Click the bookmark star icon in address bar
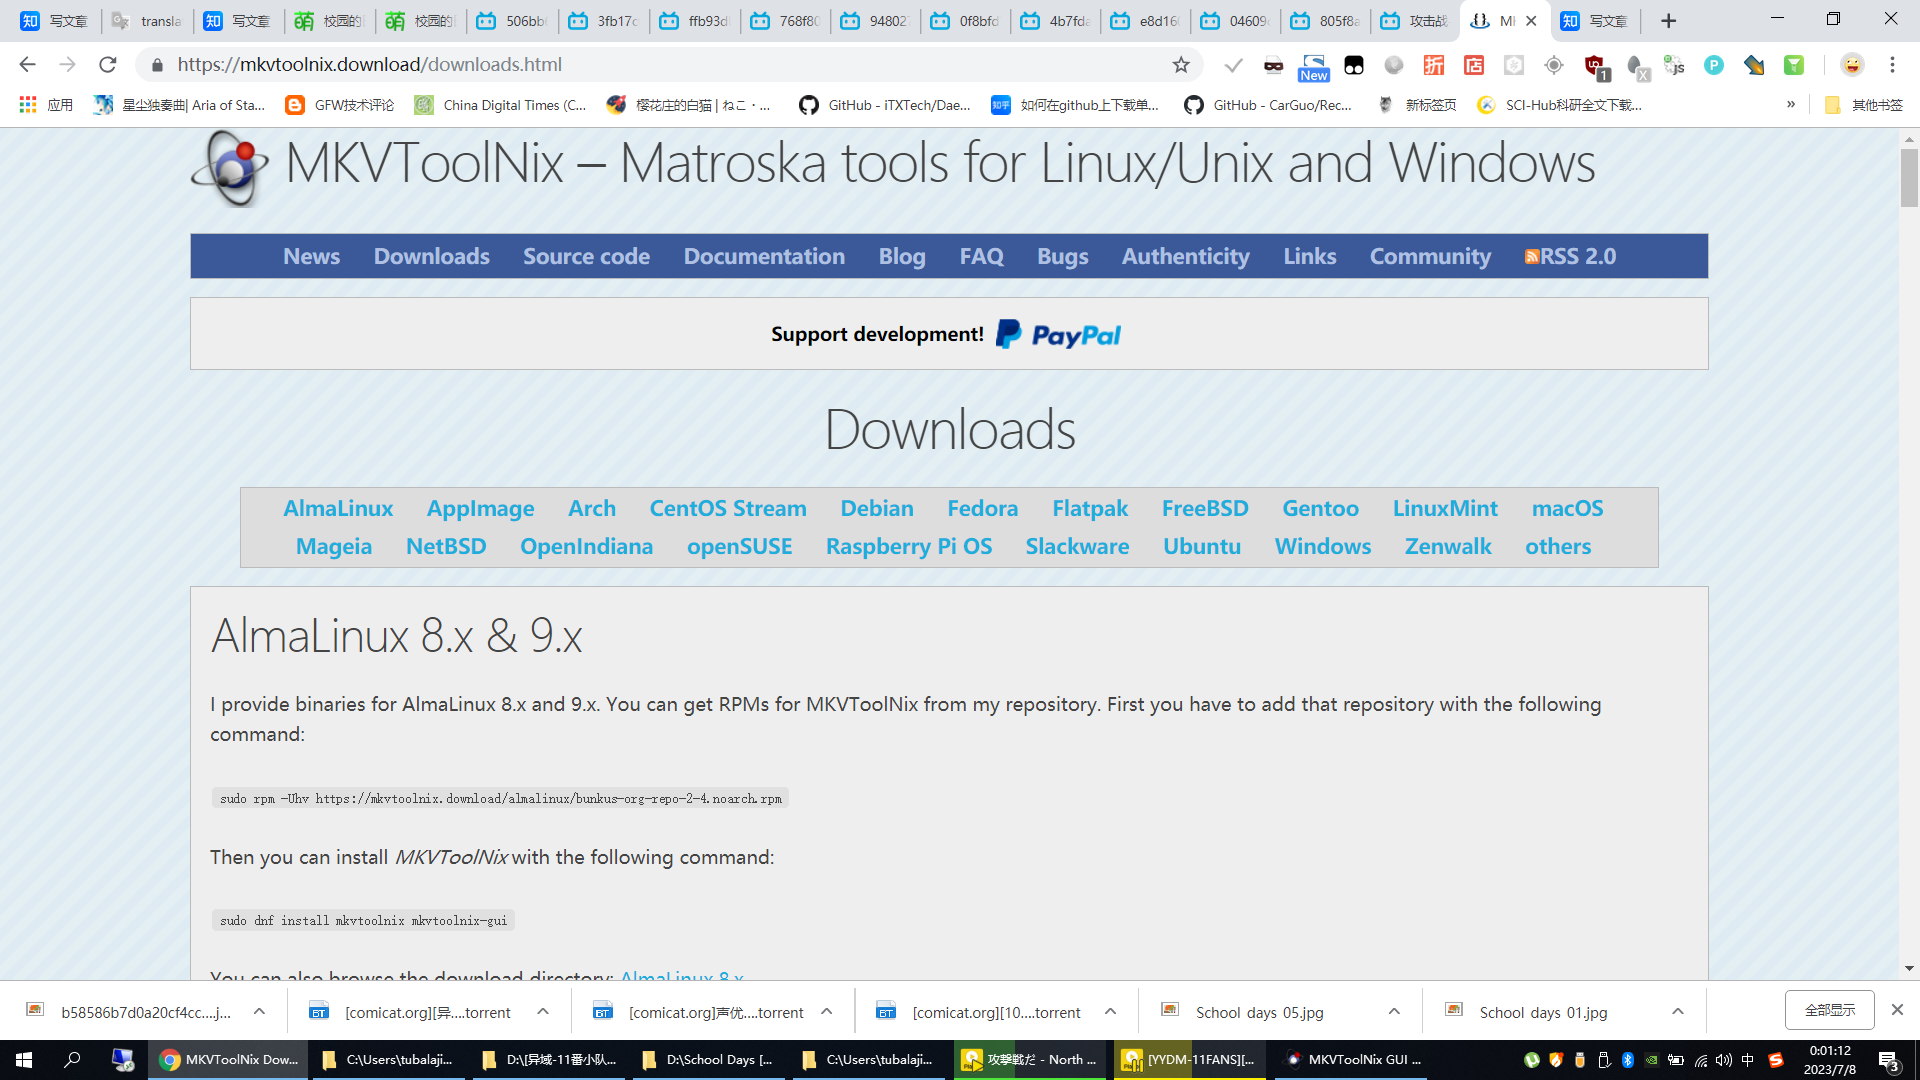The width and height of the screenshot is (1920, 1080). pos(1181,65)
